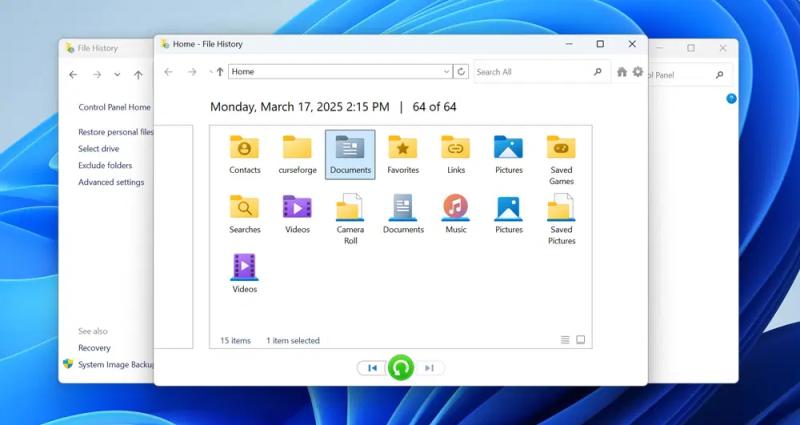Open the address bar dropdown arrow
The width and height of the screenshot is (800, 425).
tap(446, 72)
